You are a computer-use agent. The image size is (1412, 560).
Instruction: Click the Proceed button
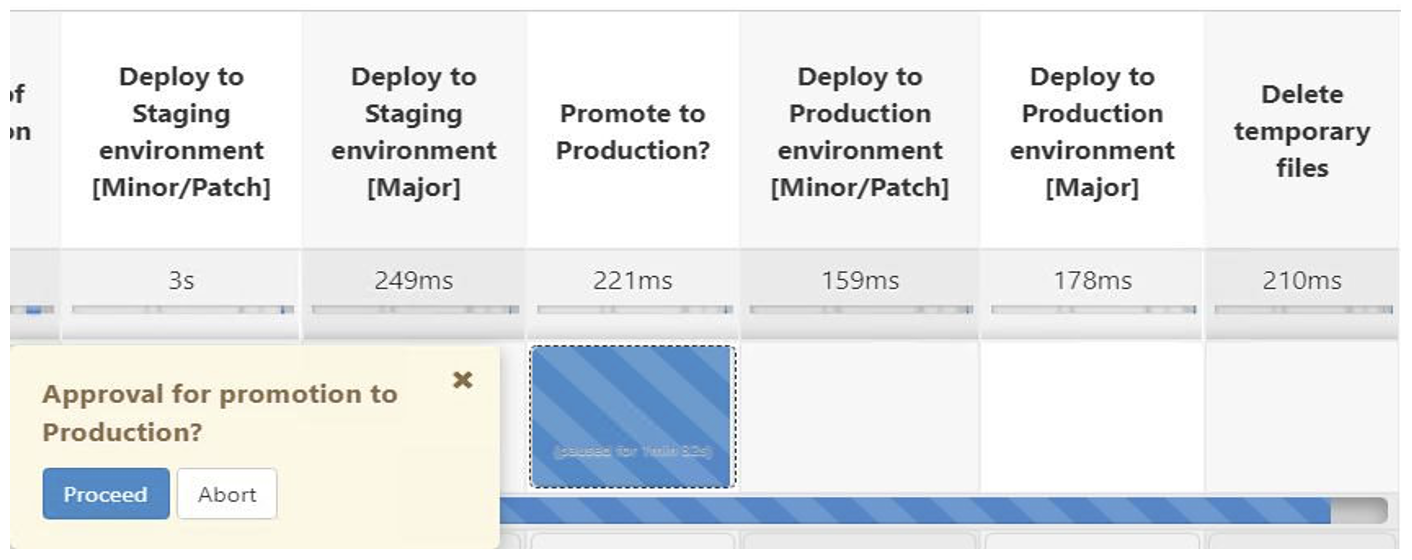[x=106, y=494]
